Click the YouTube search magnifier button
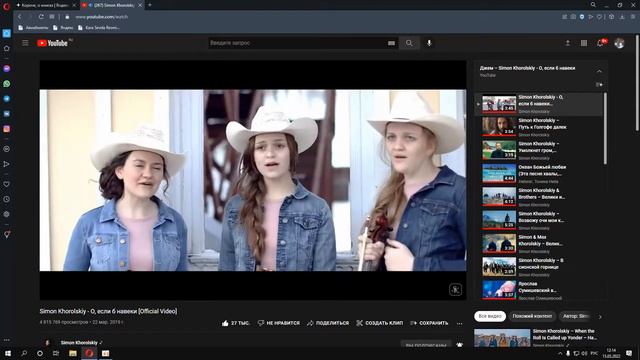 click(409, 43)
